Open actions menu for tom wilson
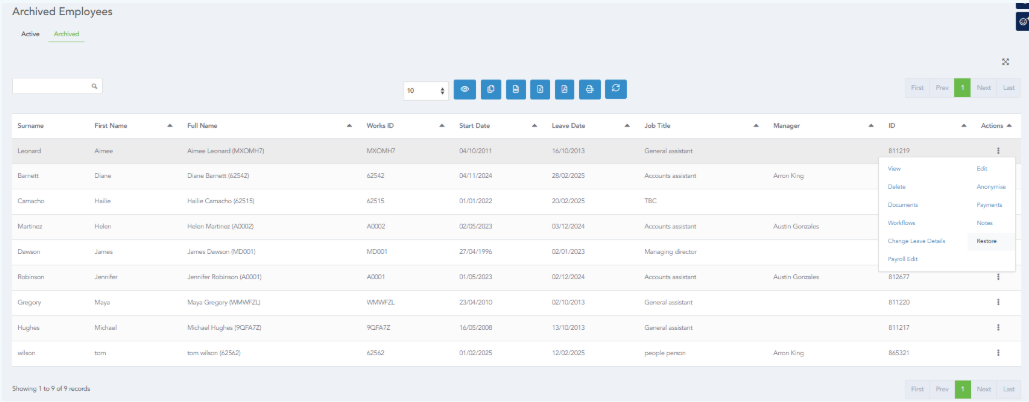This screenshot has width=1029, height=402. point(997,352)
